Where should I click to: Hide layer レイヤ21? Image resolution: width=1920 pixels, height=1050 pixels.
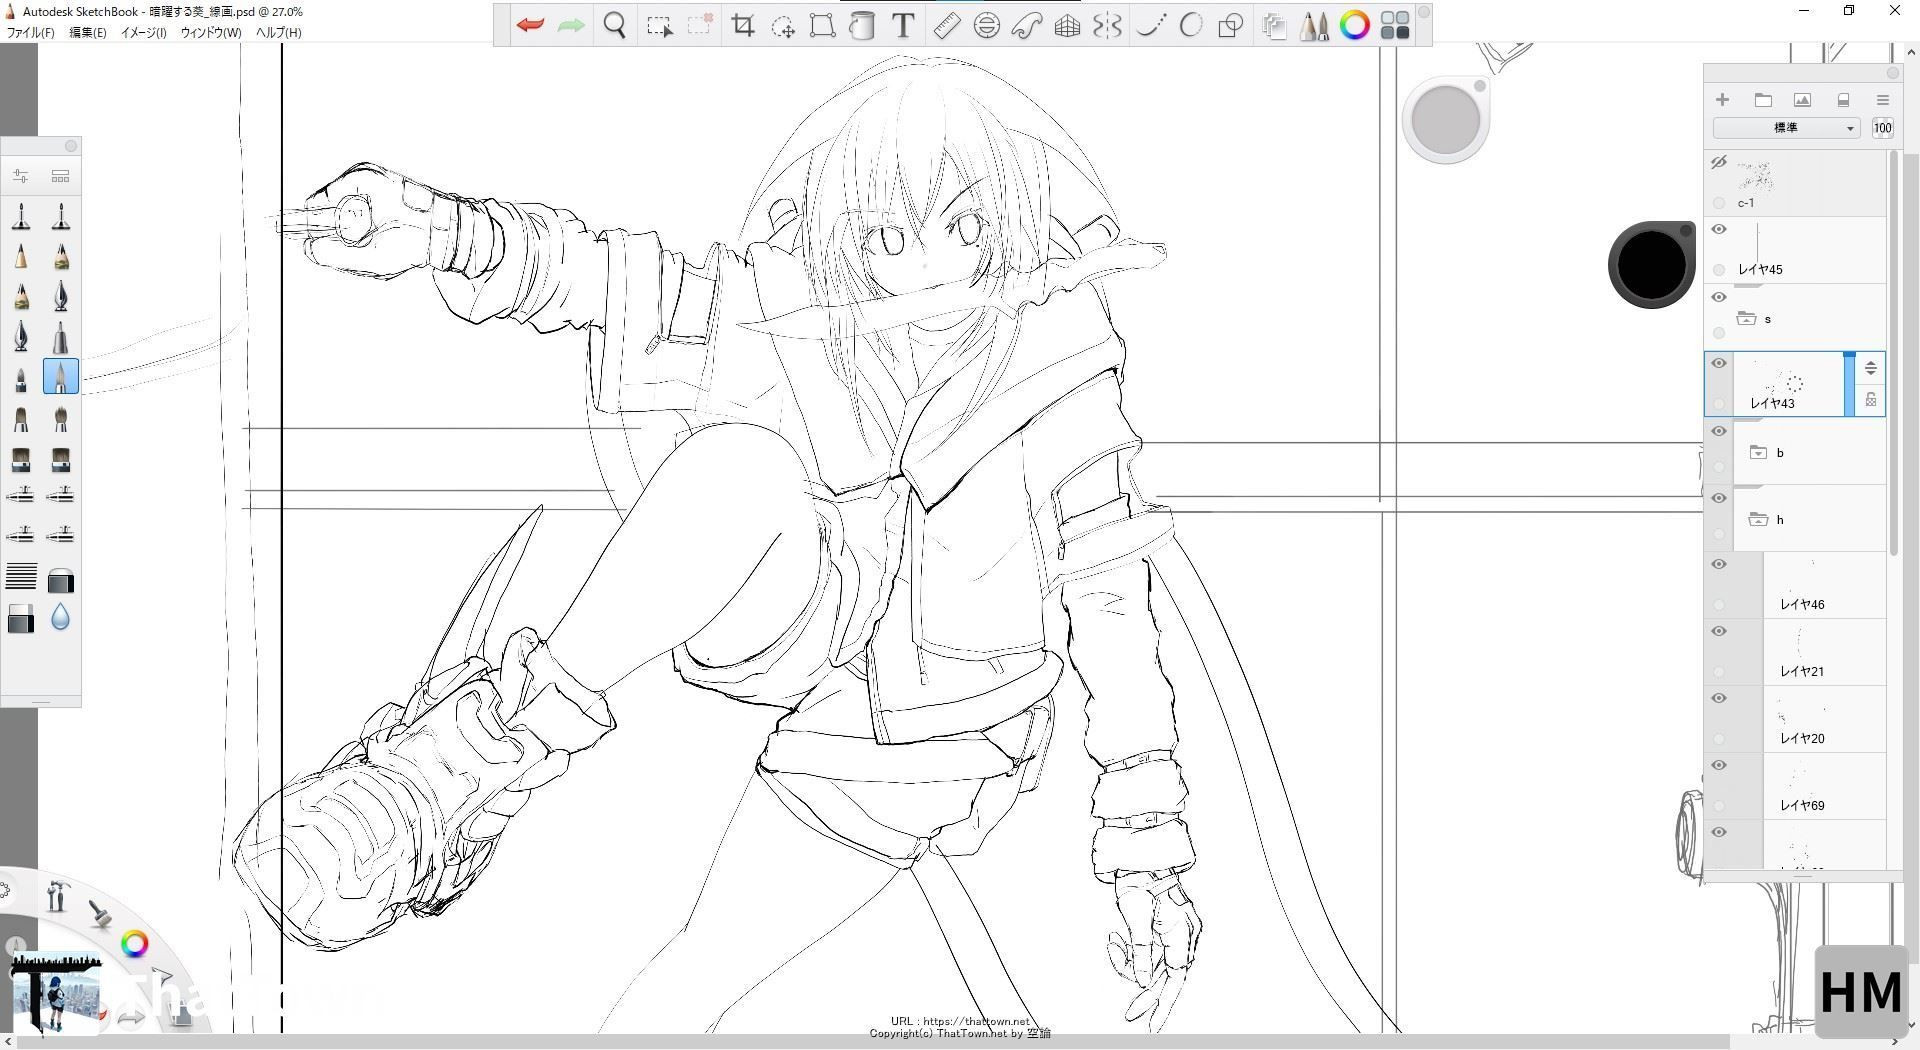tap(1719, 631)
